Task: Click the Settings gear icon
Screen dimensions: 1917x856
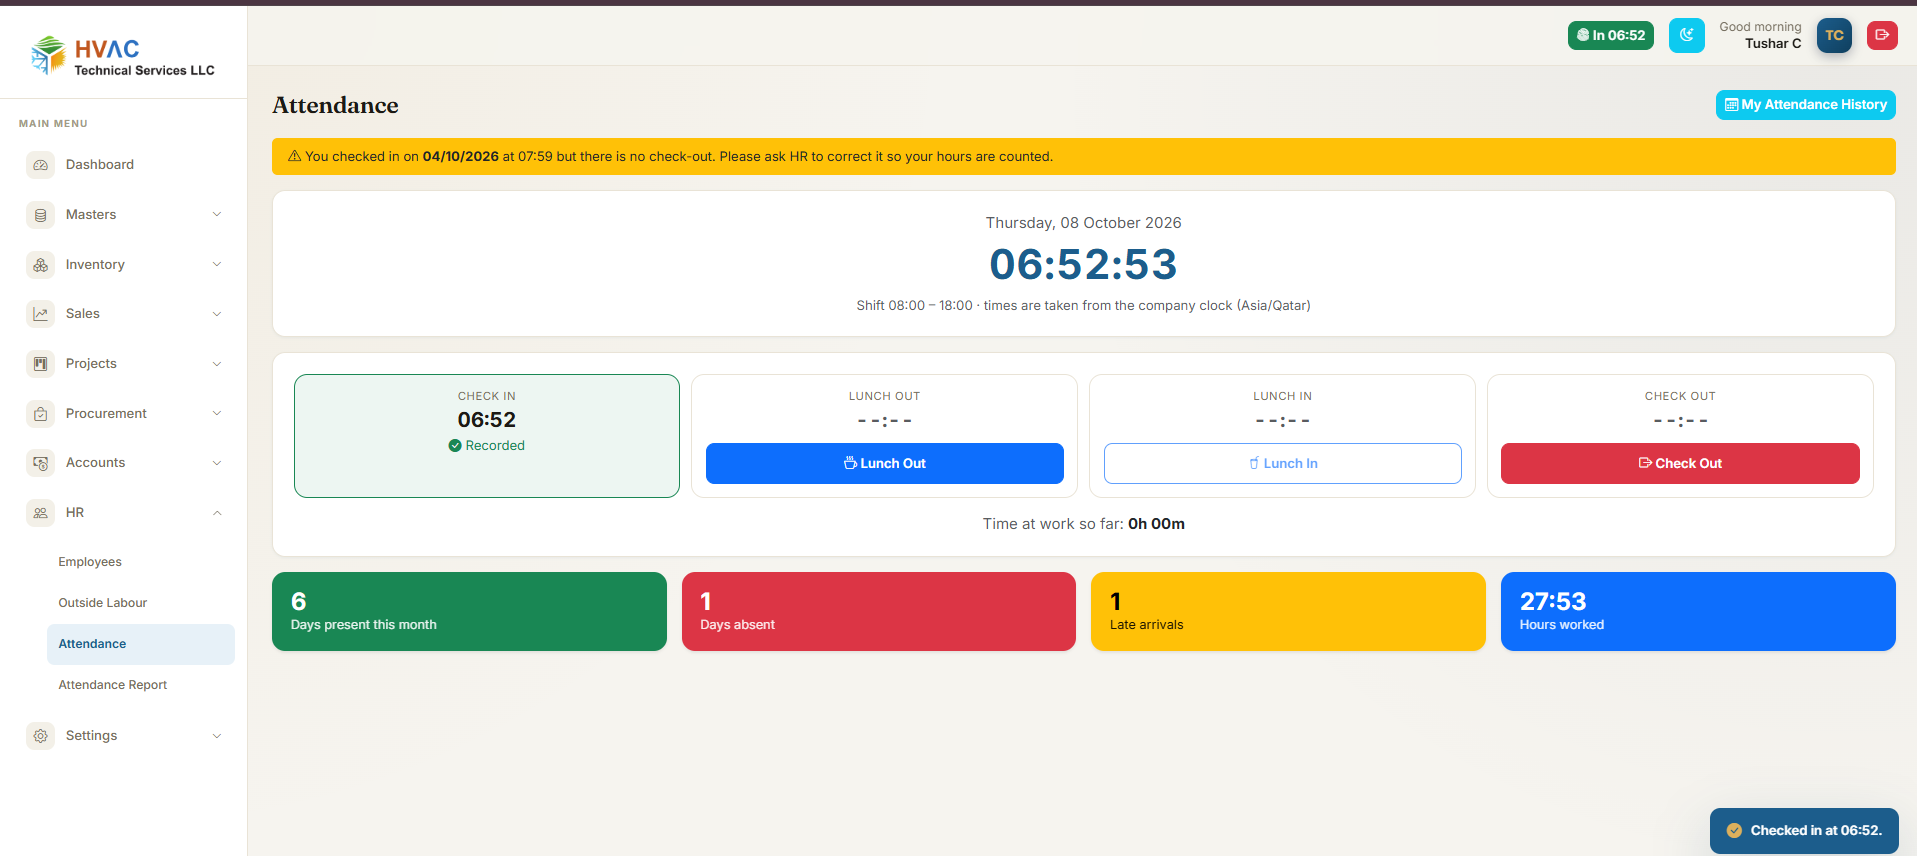Action: [x=40, y=736]
